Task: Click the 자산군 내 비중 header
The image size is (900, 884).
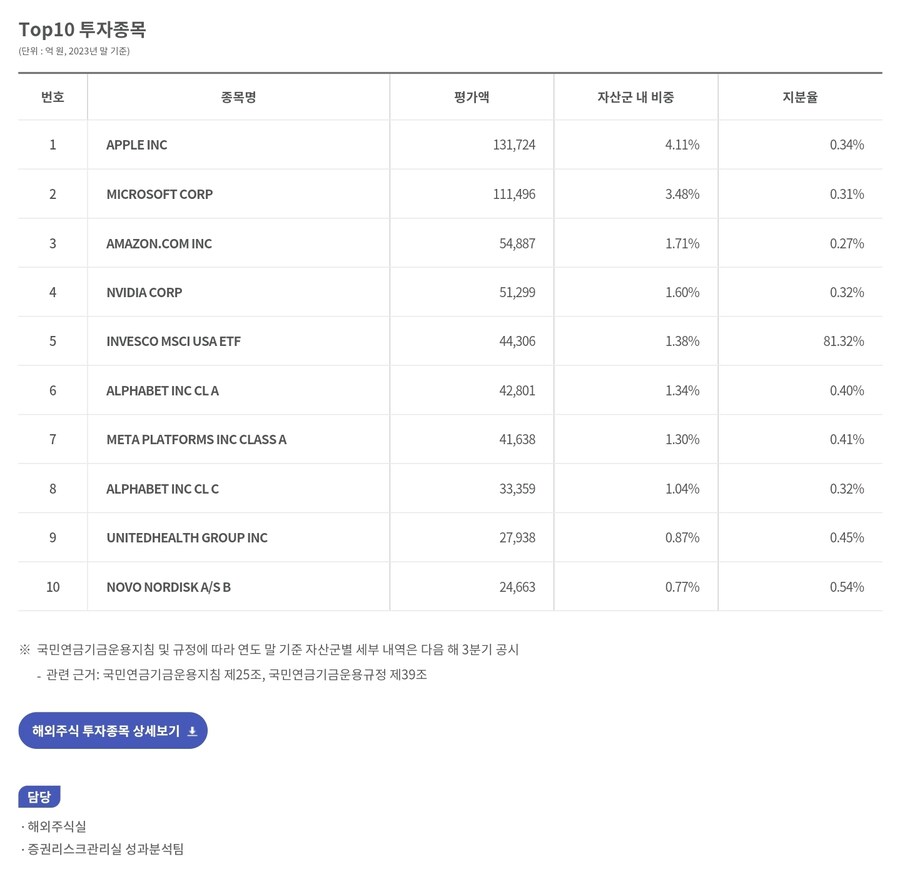Action: [x=635, y=97]
